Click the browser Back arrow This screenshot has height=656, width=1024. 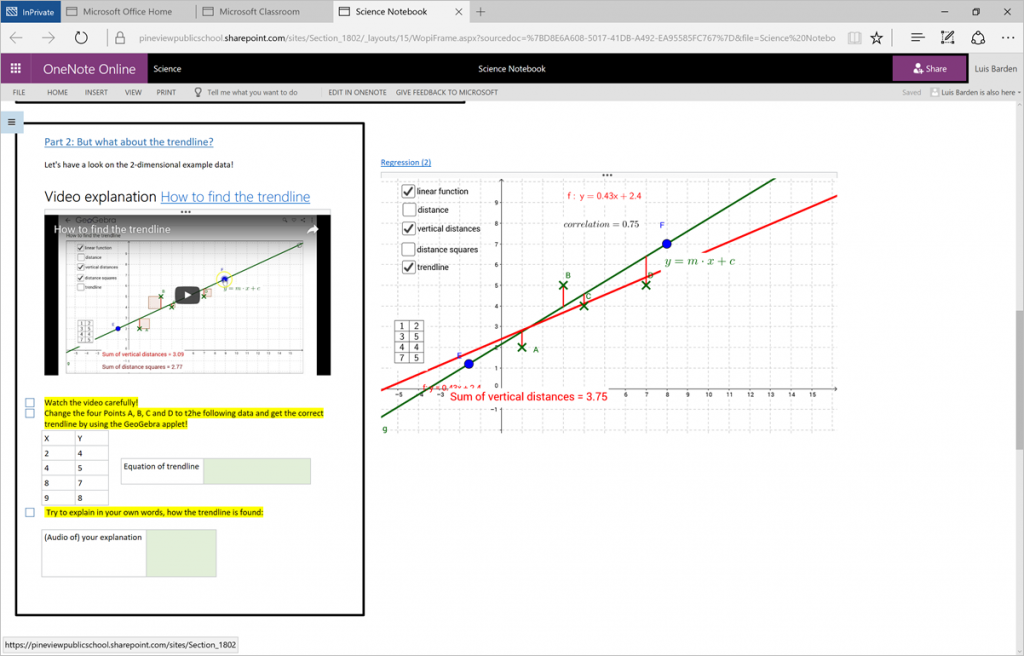16,38
